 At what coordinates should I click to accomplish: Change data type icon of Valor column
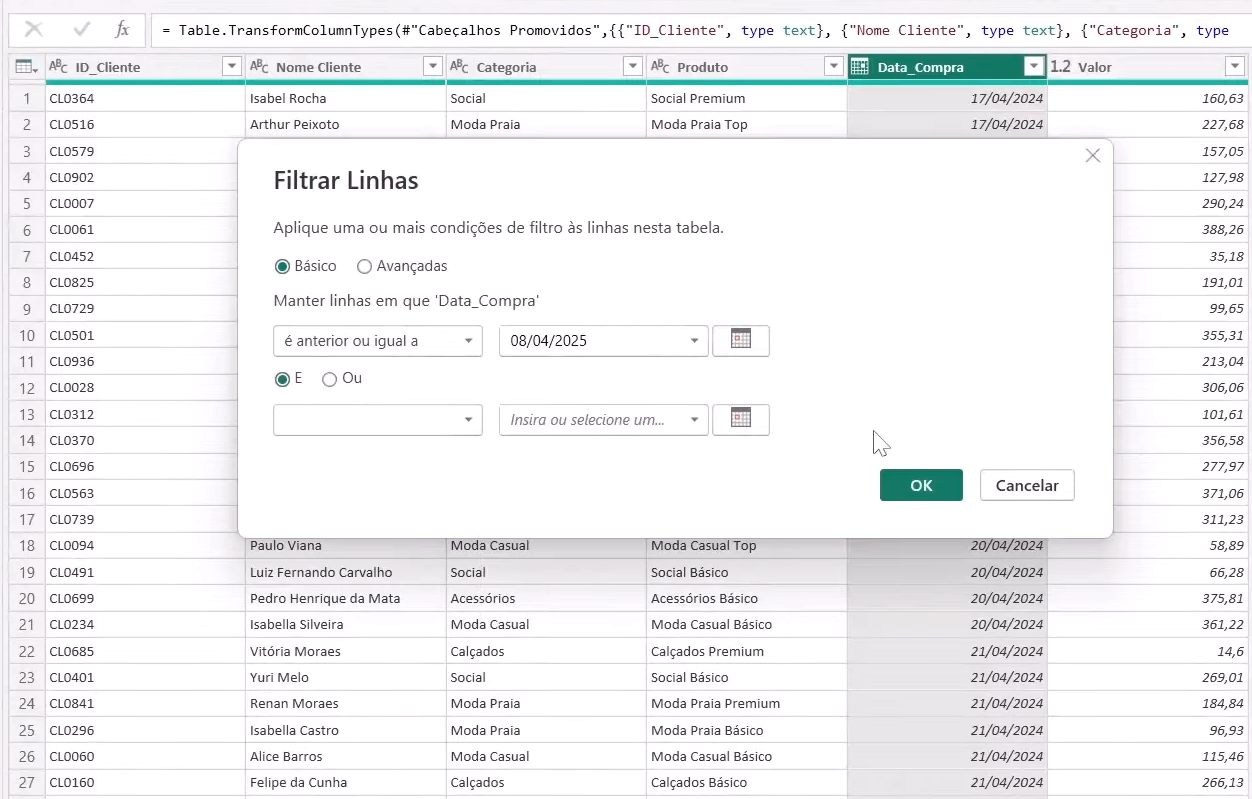tap(1061, 67)
